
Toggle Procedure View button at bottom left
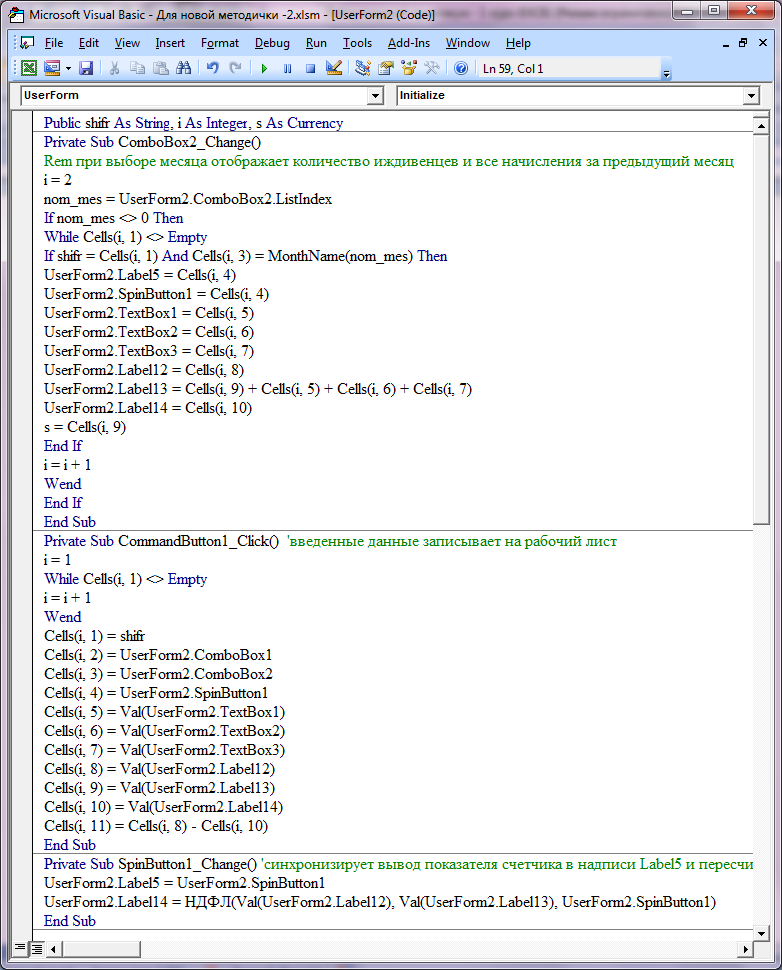(x=20, y=948)
